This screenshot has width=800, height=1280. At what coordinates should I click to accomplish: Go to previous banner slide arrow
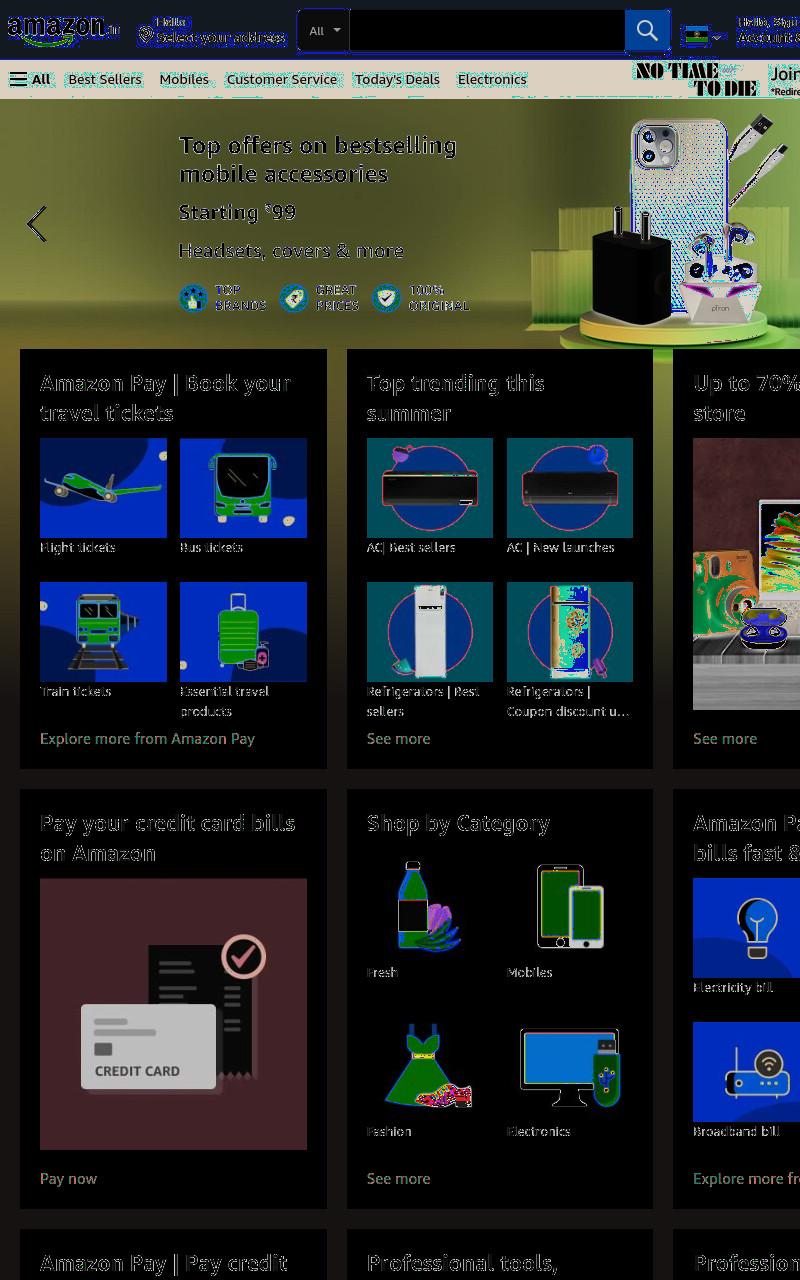37,224
